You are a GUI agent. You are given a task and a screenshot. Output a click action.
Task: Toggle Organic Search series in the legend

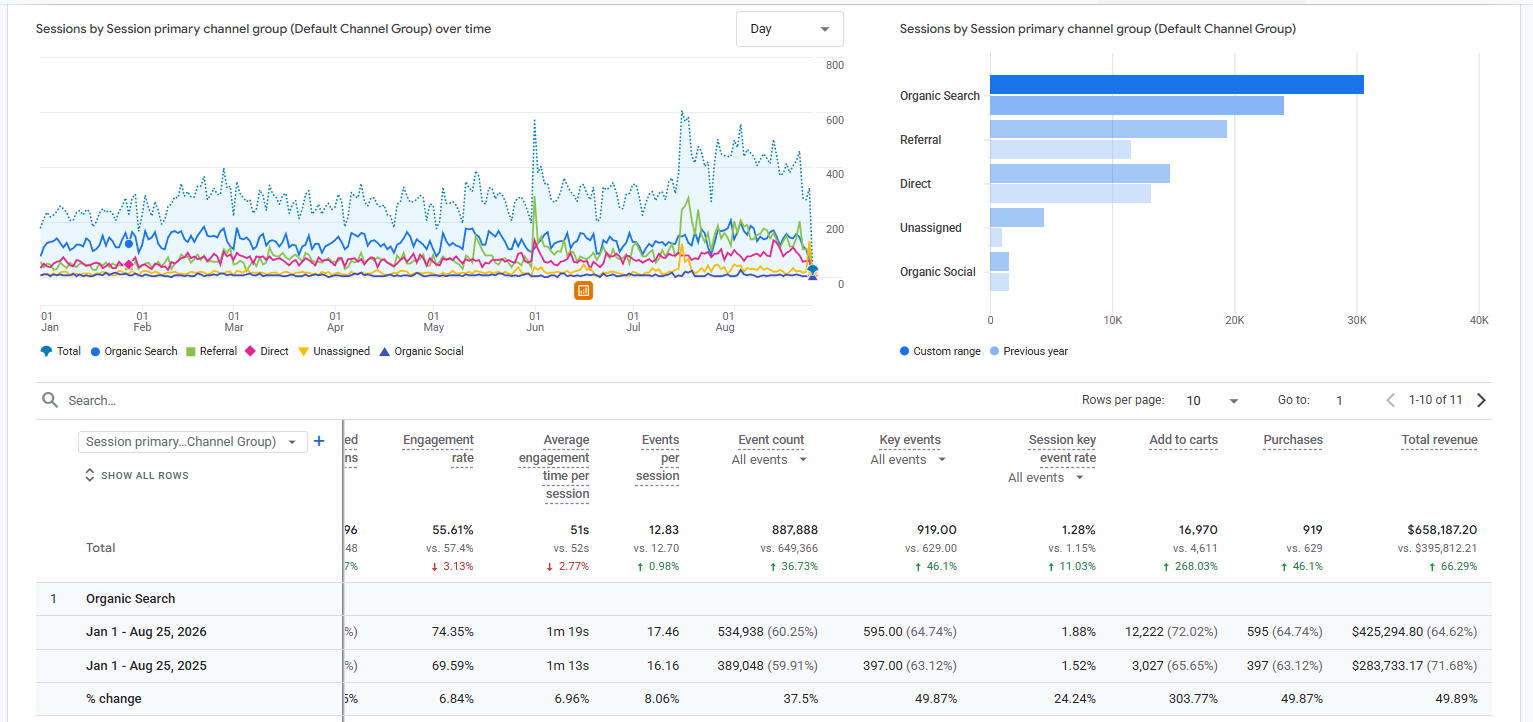point(134,351)
